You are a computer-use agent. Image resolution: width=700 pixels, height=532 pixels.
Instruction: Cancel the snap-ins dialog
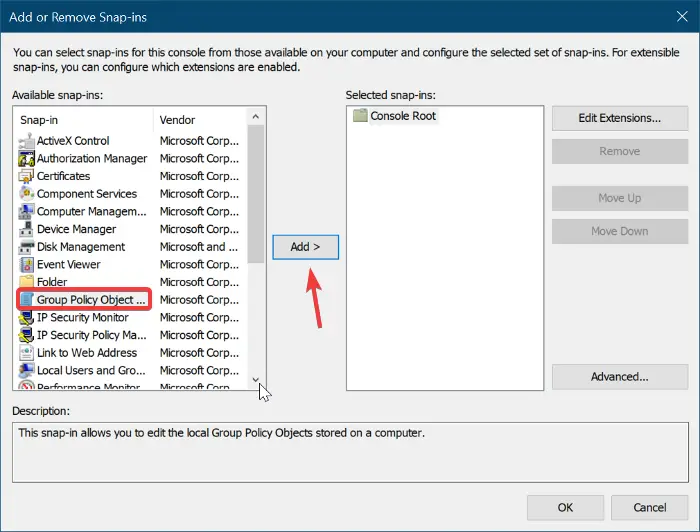pos(650,507)
